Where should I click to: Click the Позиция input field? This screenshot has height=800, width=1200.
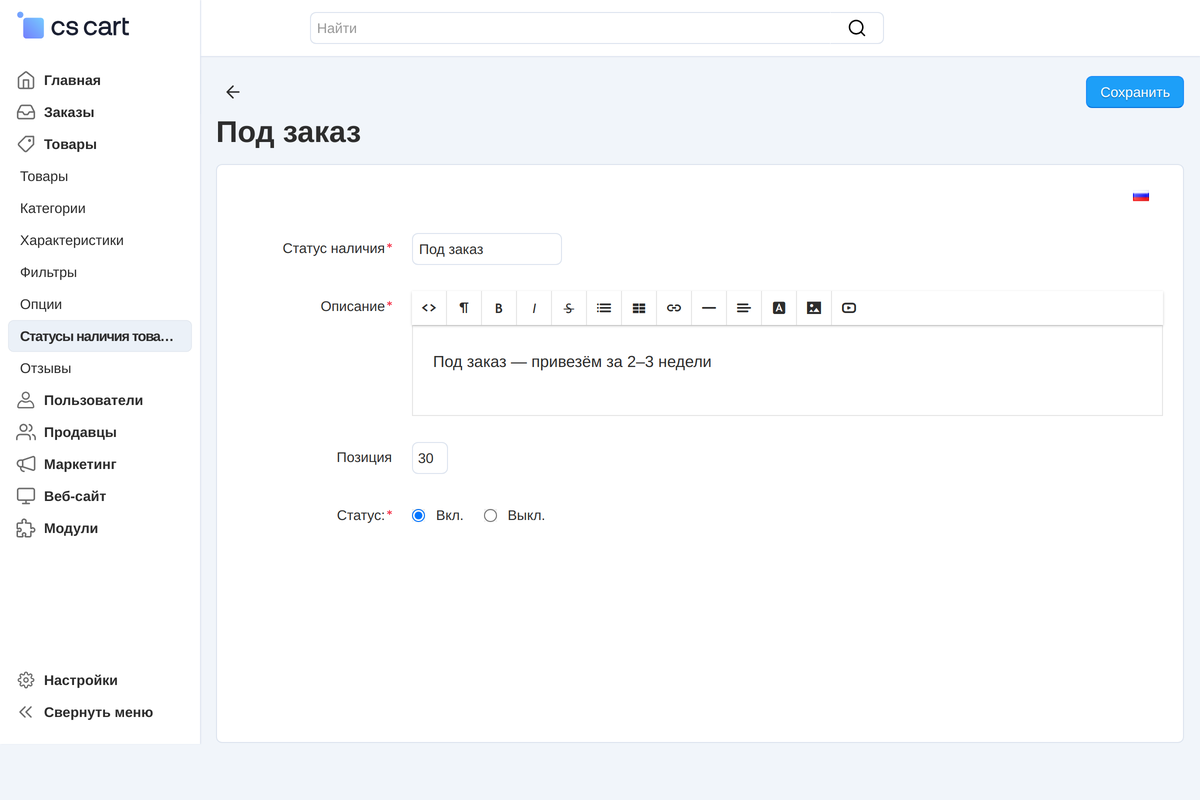tap(430, 458)
